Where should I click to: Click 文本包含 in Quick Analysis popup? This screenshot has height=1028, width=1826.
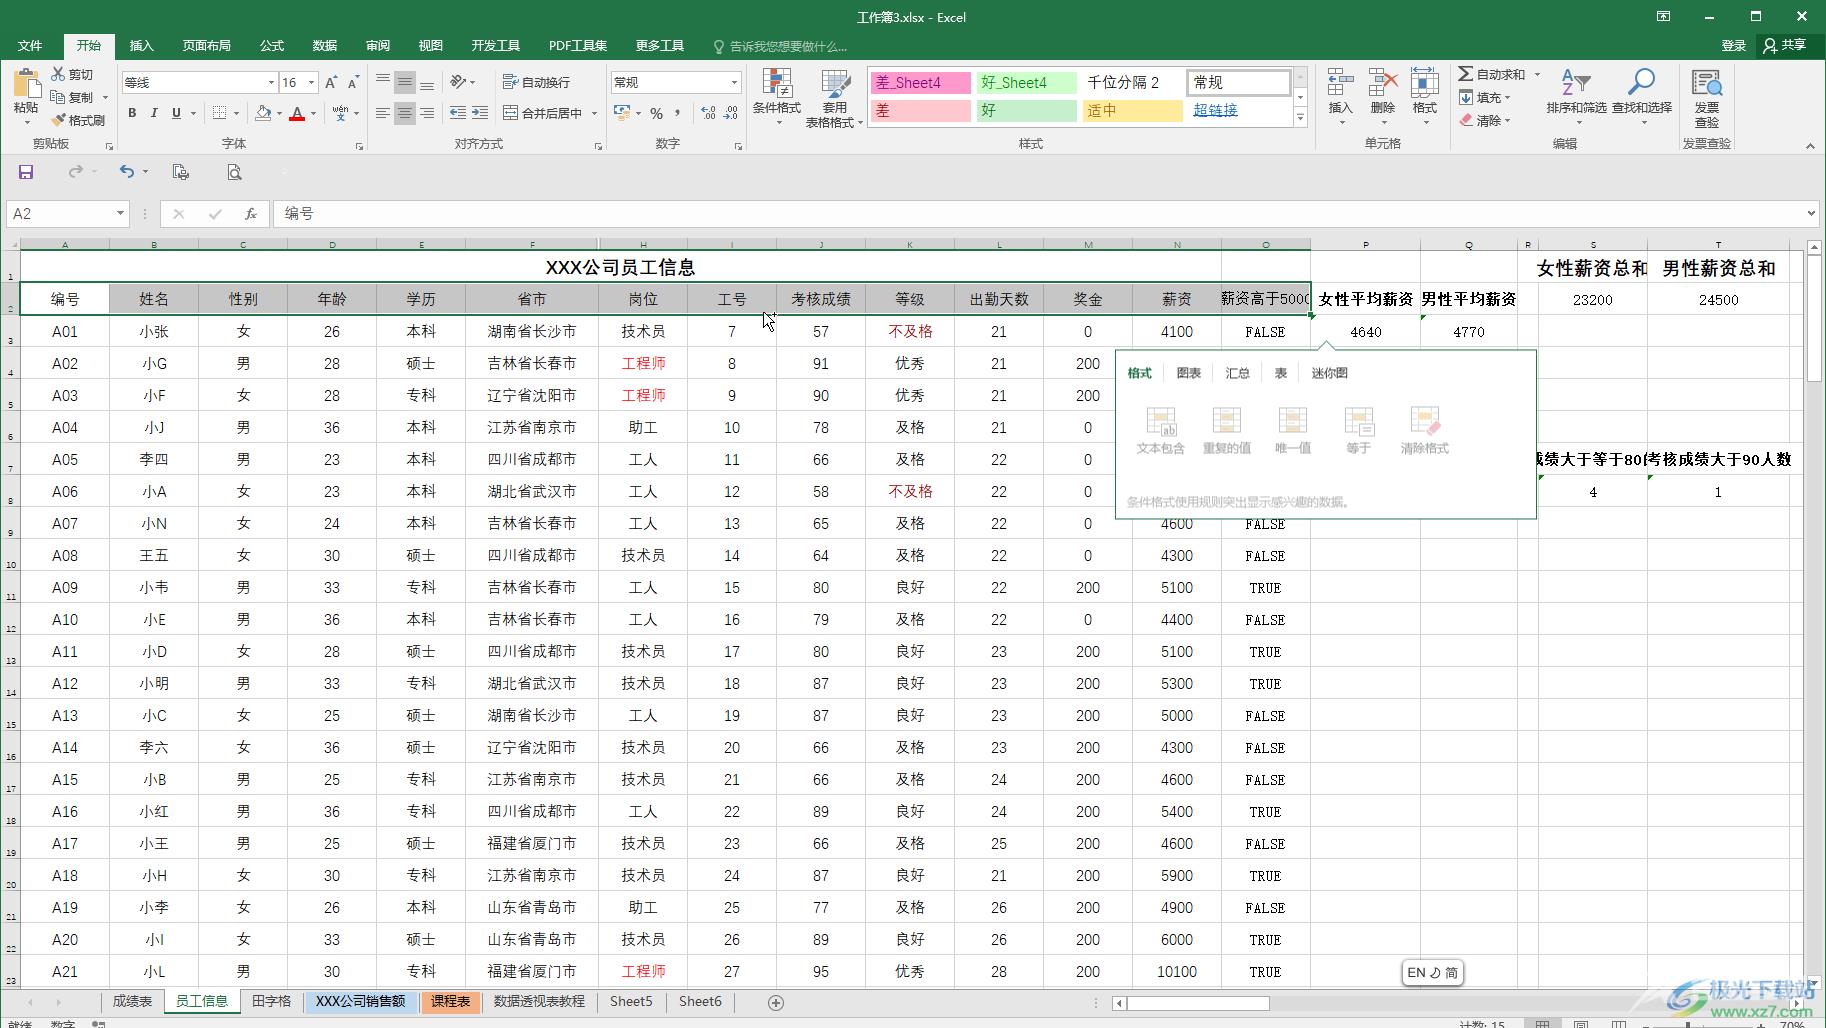(x=1160, y=431)
